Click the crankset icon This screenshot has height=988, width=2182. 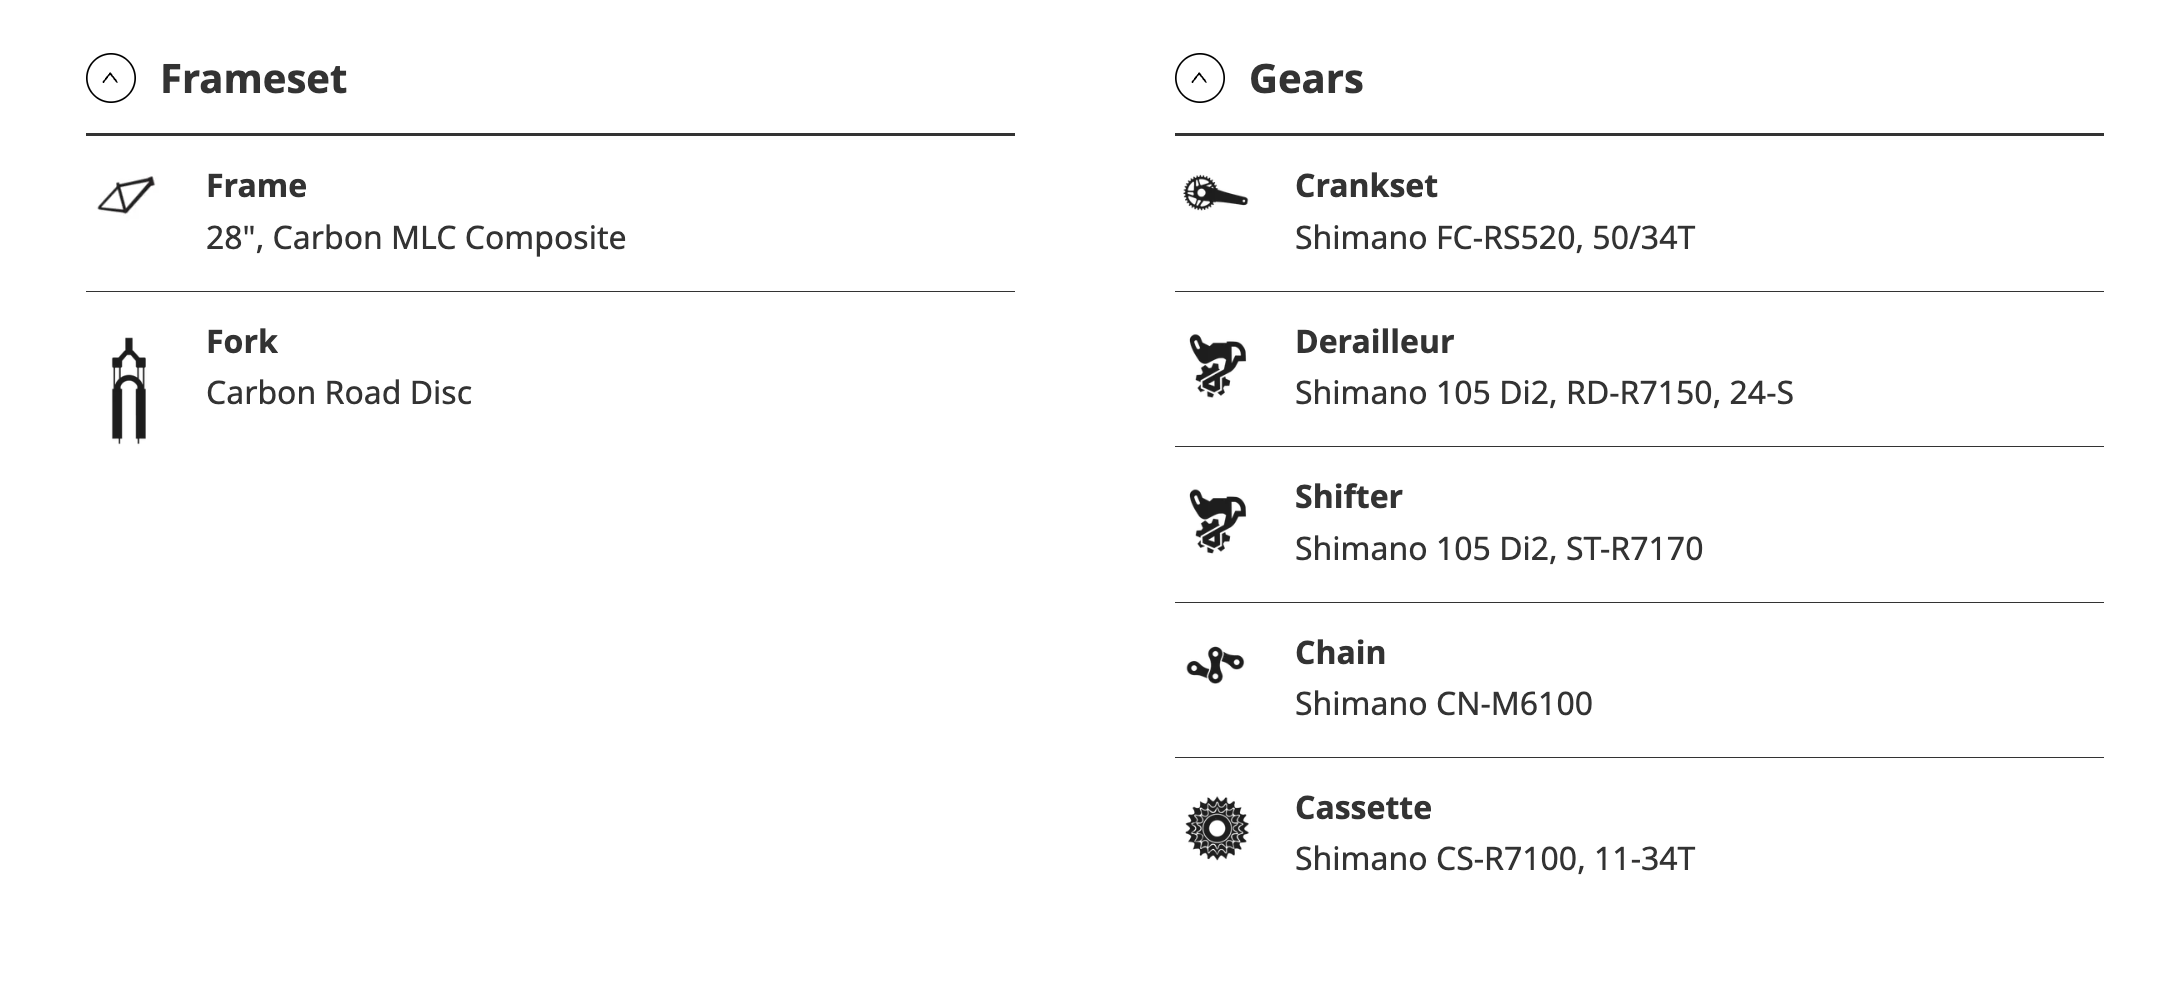[x=1215, y=192]
